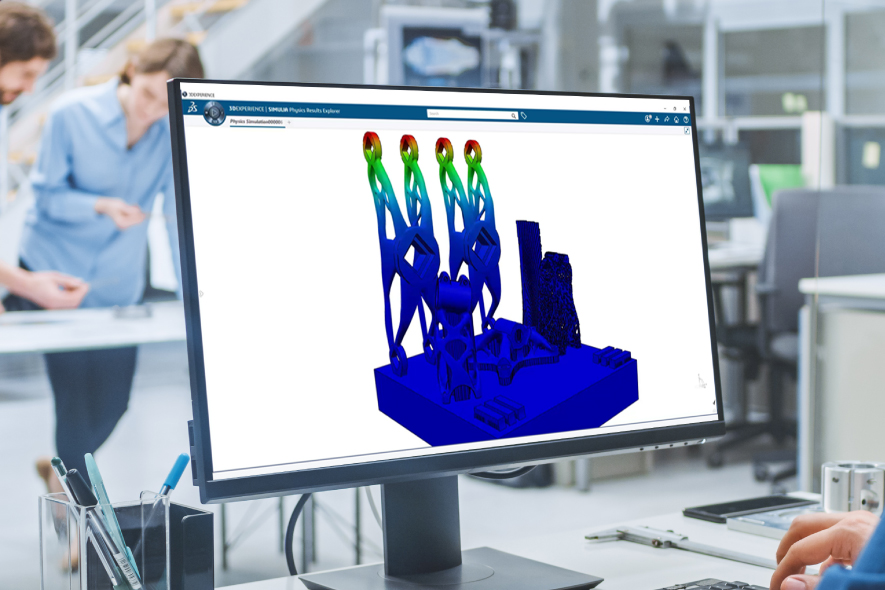Expand the left side panel handle
Screen dimensions: 885x590
(x=201, y=294)
